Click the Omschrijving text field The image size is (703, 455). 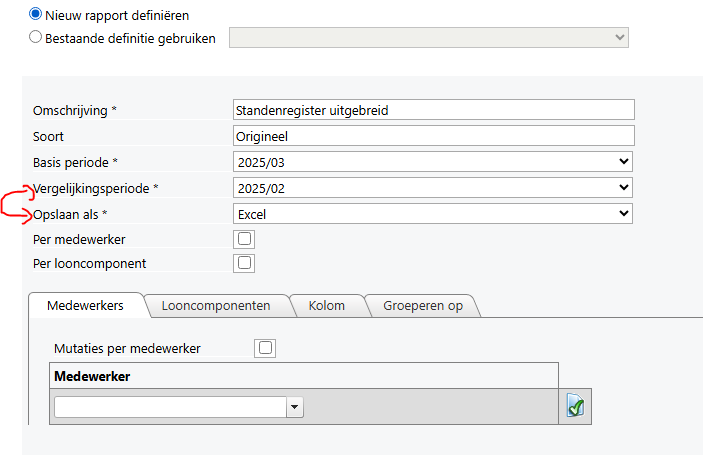(x=434, y=110)
